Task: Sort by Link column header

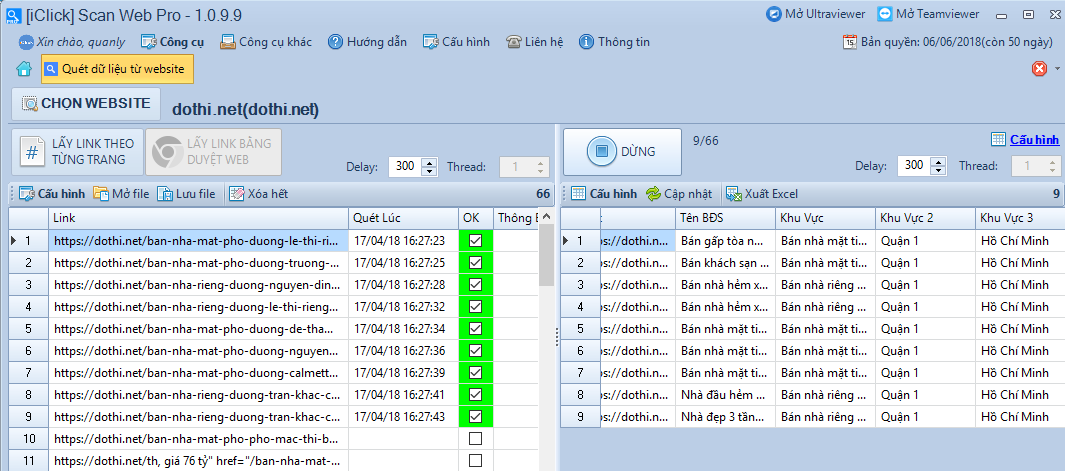Action: tap(198, 218)
